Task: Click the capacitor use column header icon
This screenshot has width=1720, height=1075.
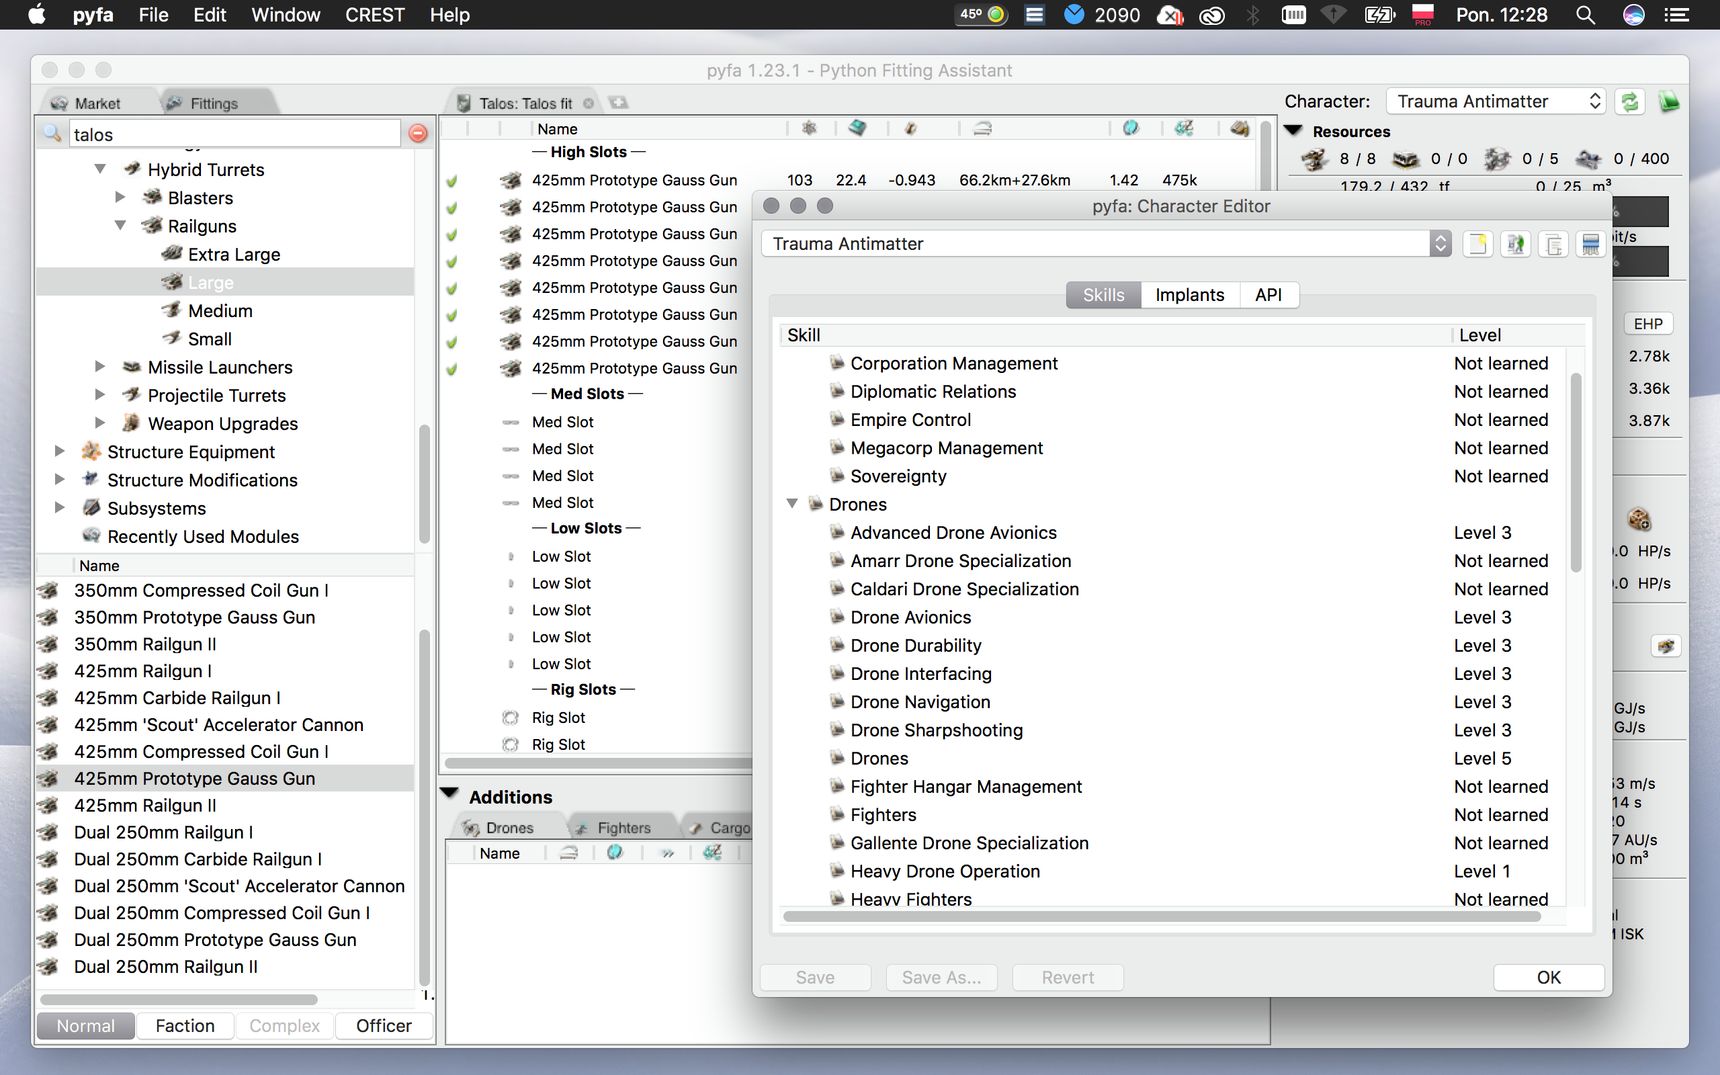Action: coord(1130,128)
